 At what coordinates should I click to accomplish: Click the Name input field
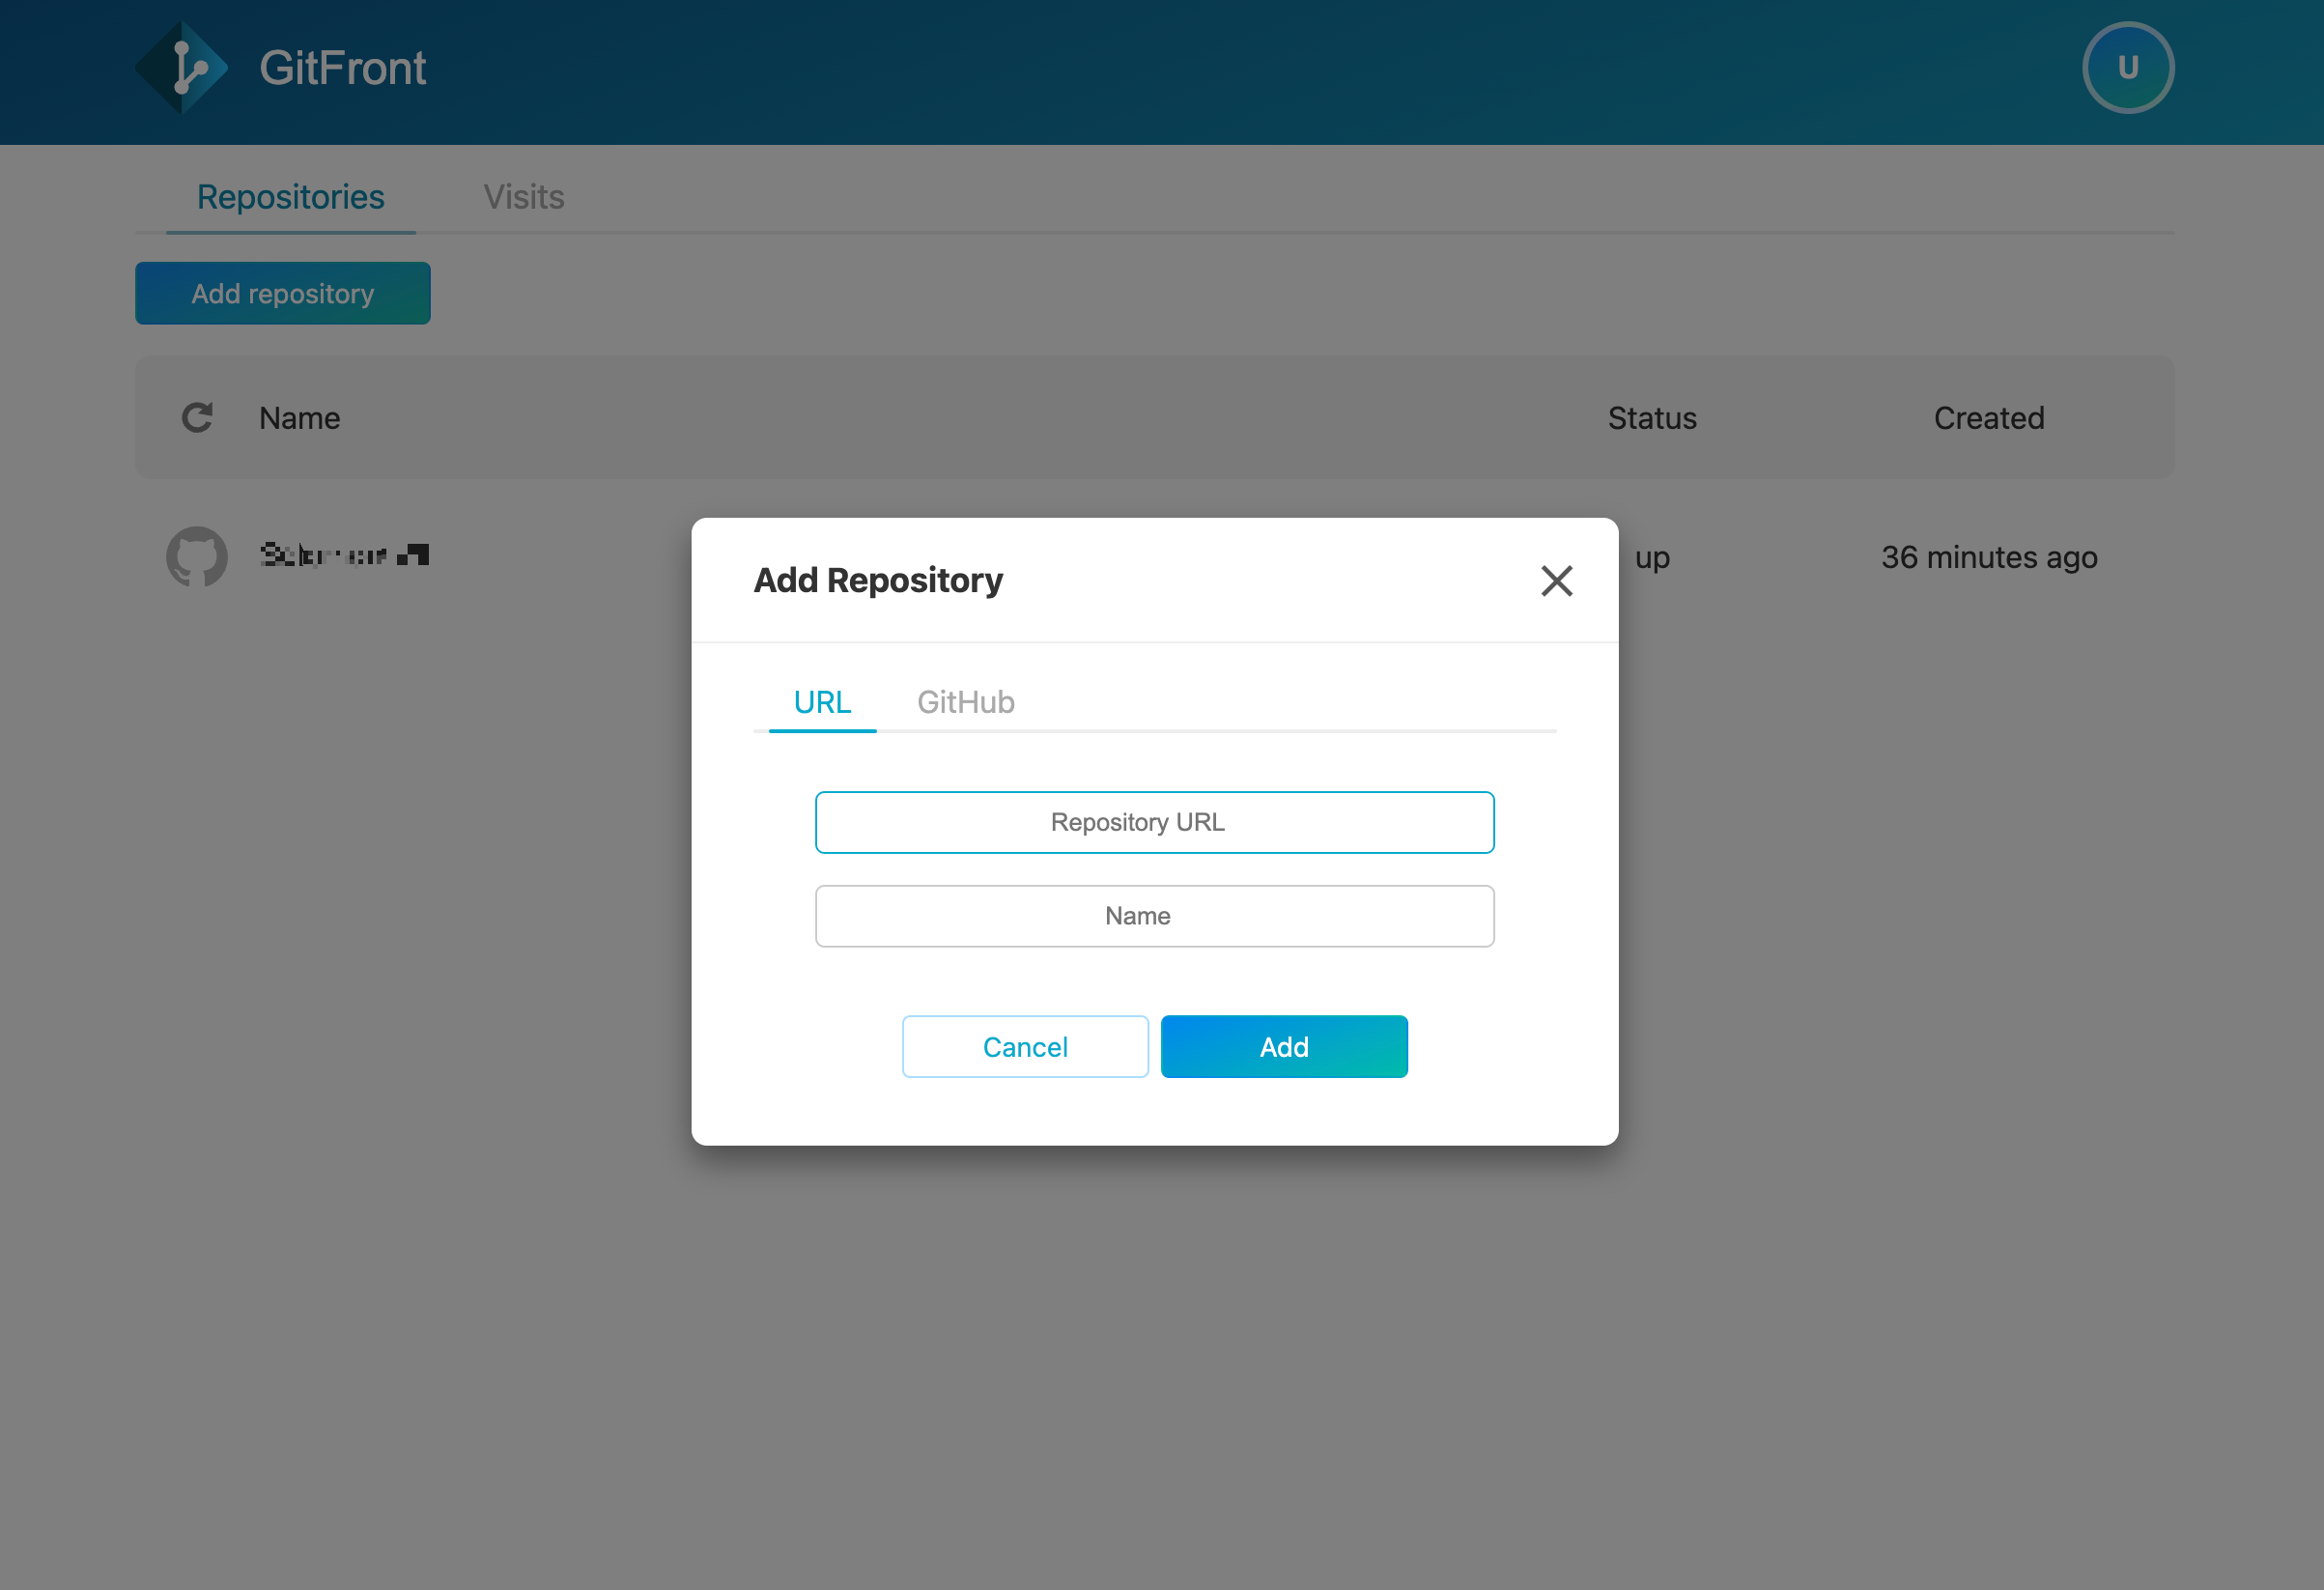pyautogui.click(x=1154, y=916)
